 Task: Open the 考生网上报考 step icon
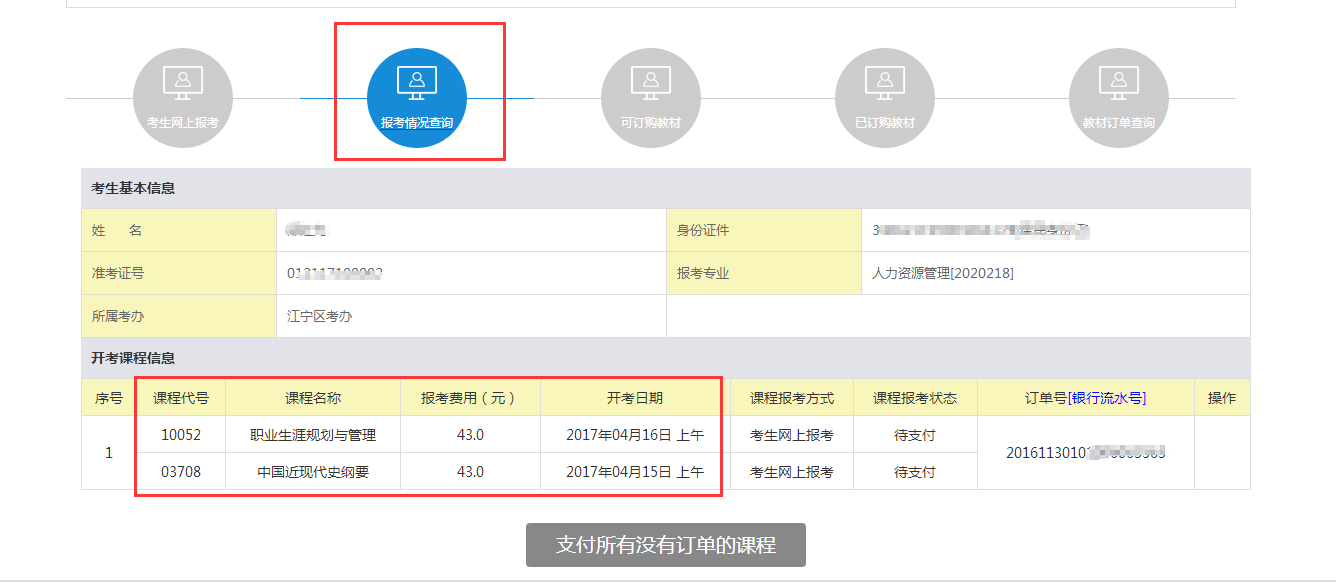[x=183, y=98]
